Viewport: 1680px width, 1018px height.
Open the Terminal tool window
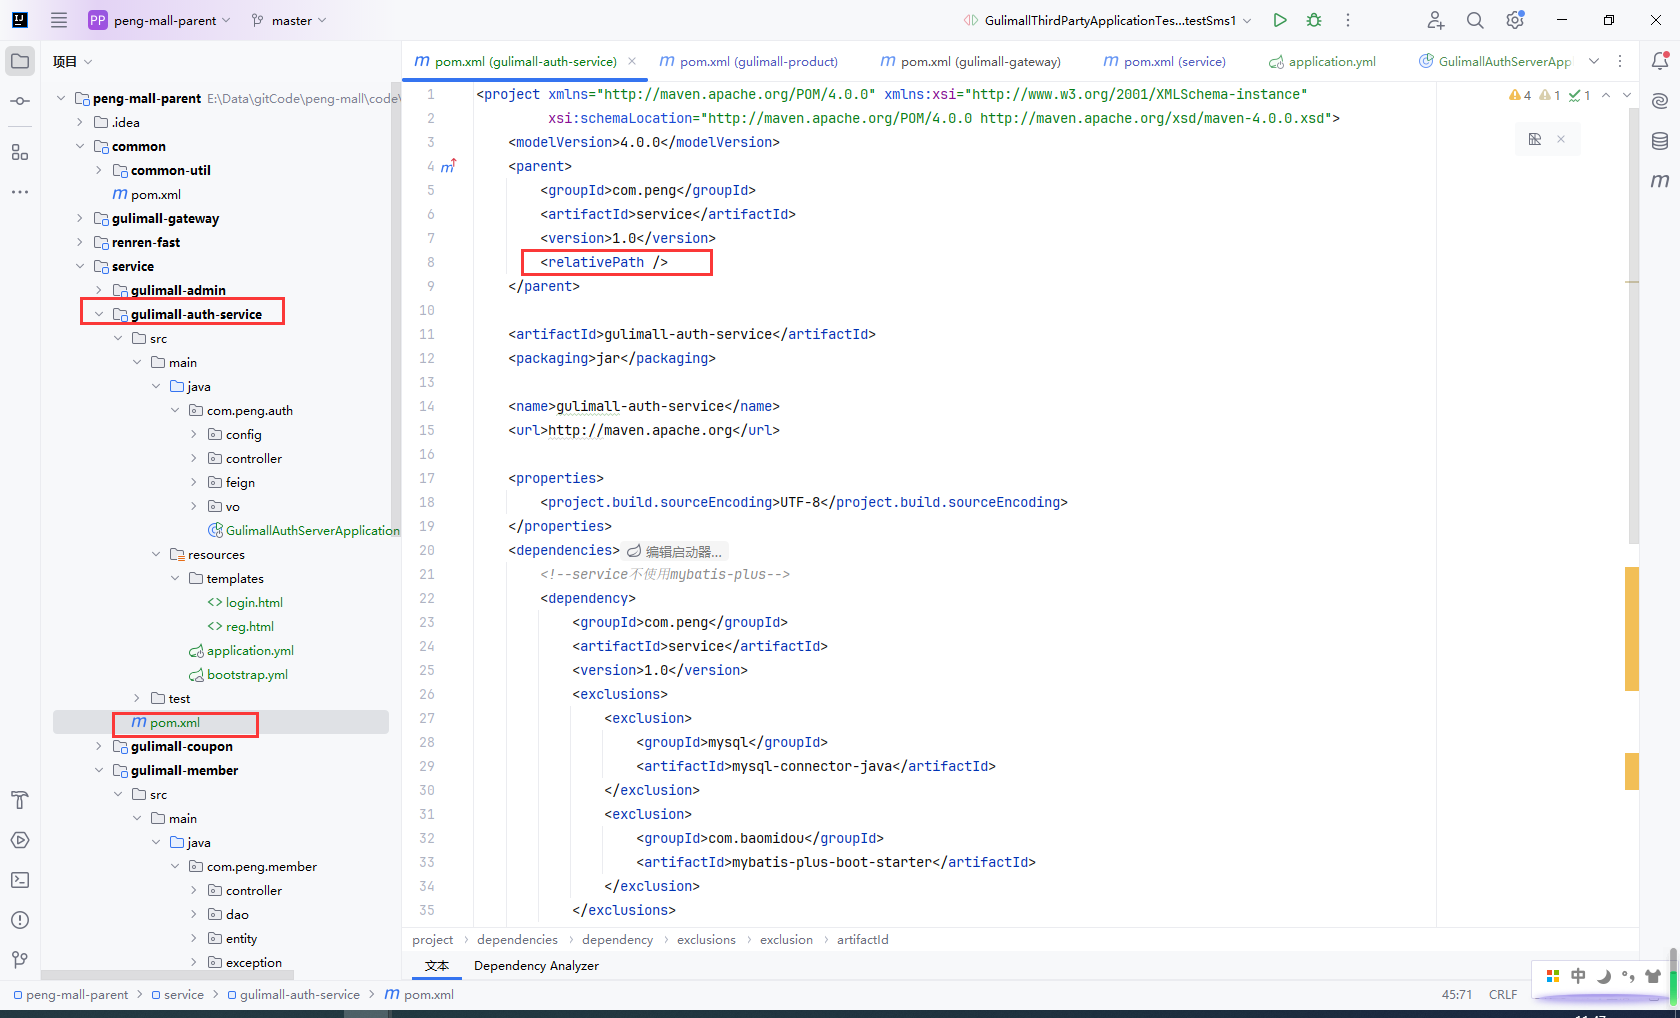coord(20,880)
